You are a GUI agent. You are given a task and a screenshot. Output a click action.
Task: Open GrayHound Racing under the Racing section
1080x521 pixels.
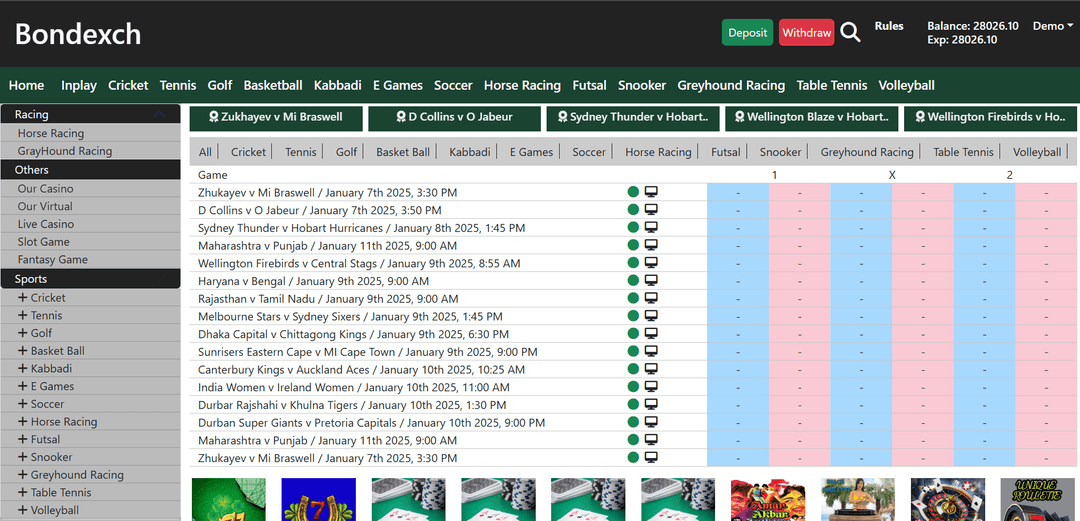(x=65, y=150)
